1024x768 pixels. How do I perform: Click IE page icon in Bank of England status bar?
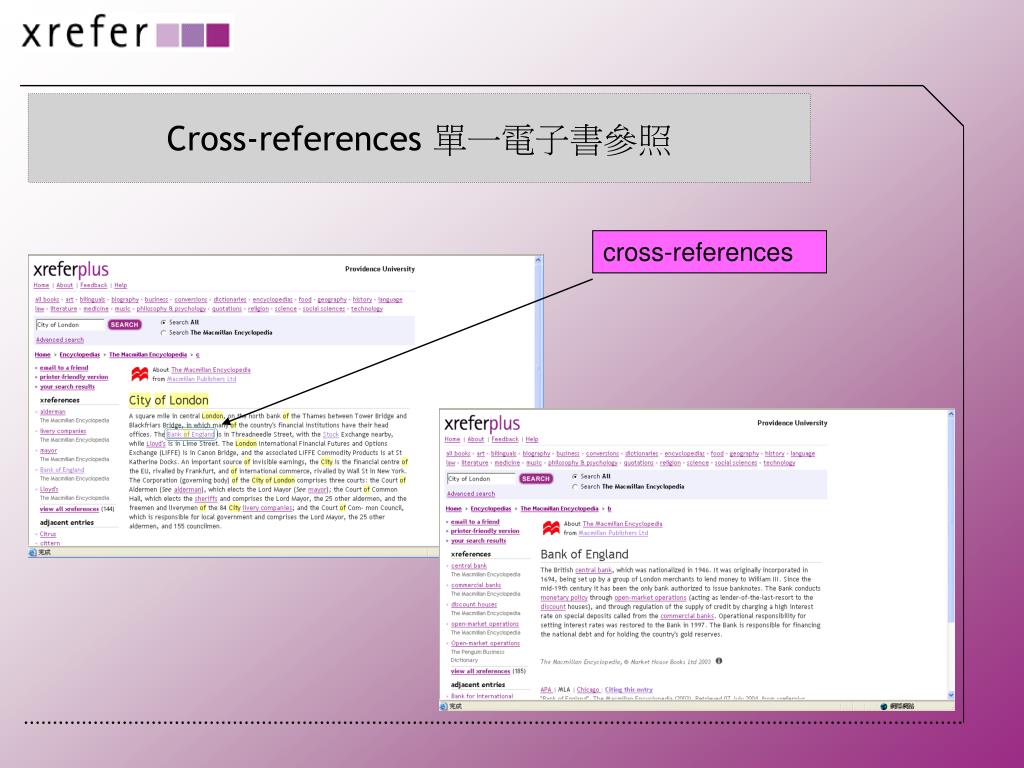(x=444, y=706)
